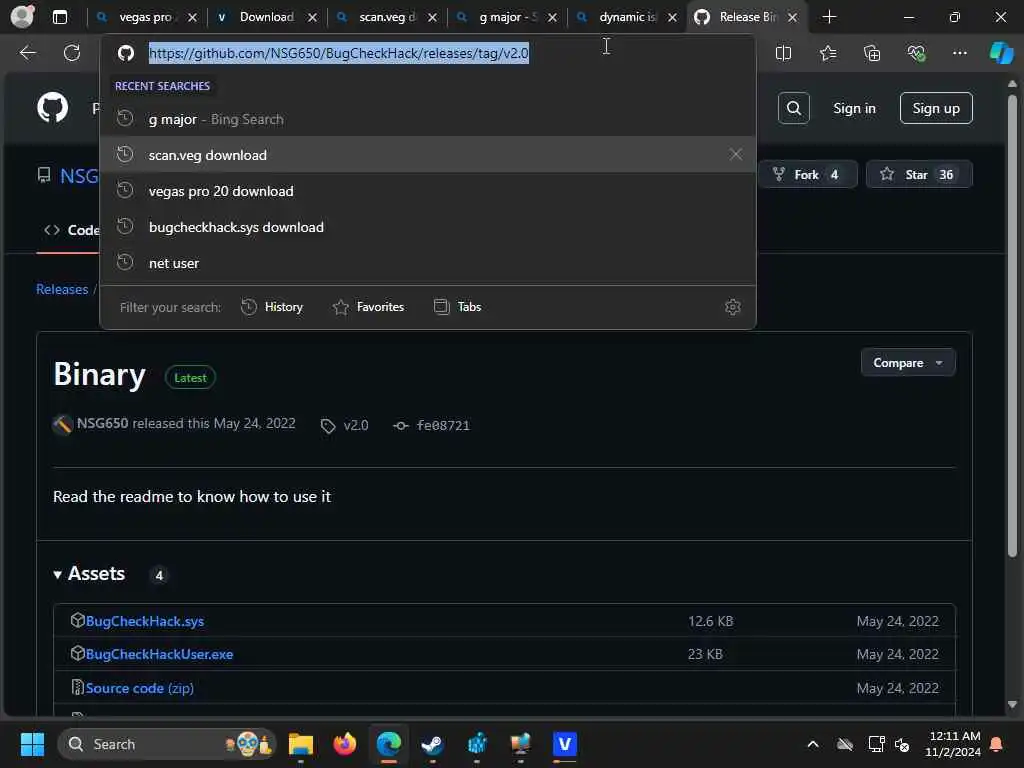Open the tab actions menu icon
The height and width of the screenshot is (768, 1024).
pos(59,17)
